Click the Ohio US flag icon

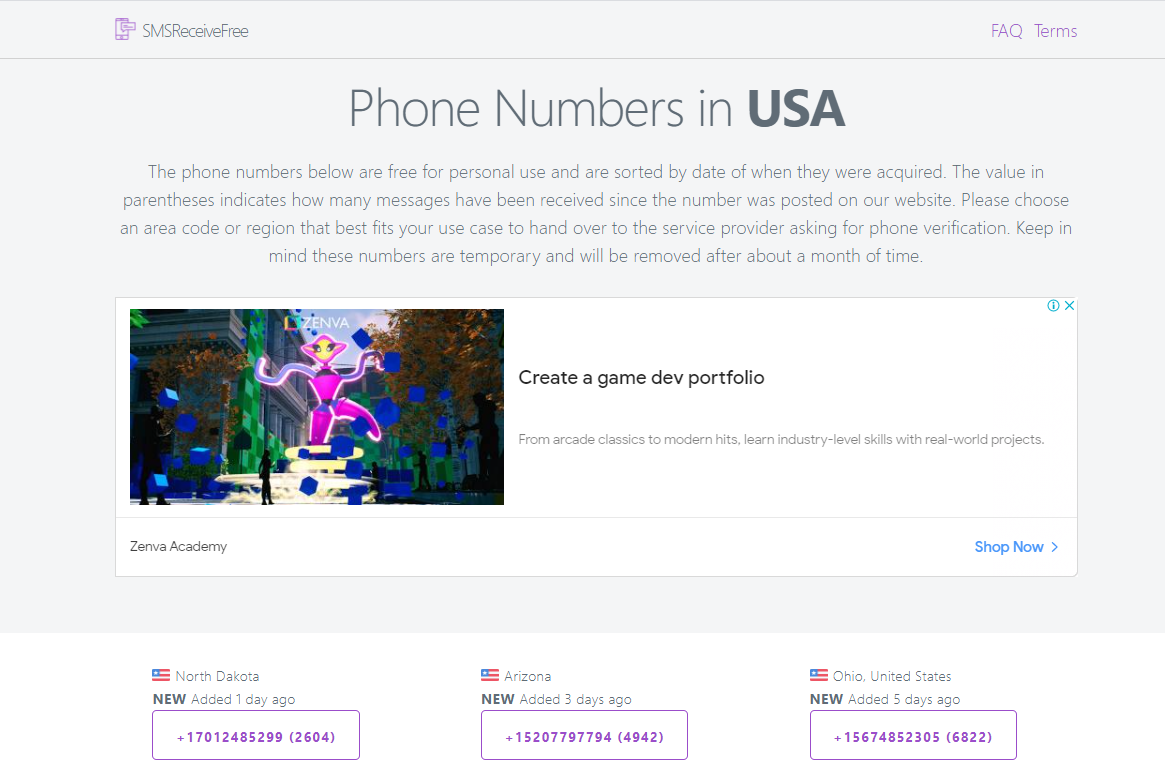coord(819,675)
